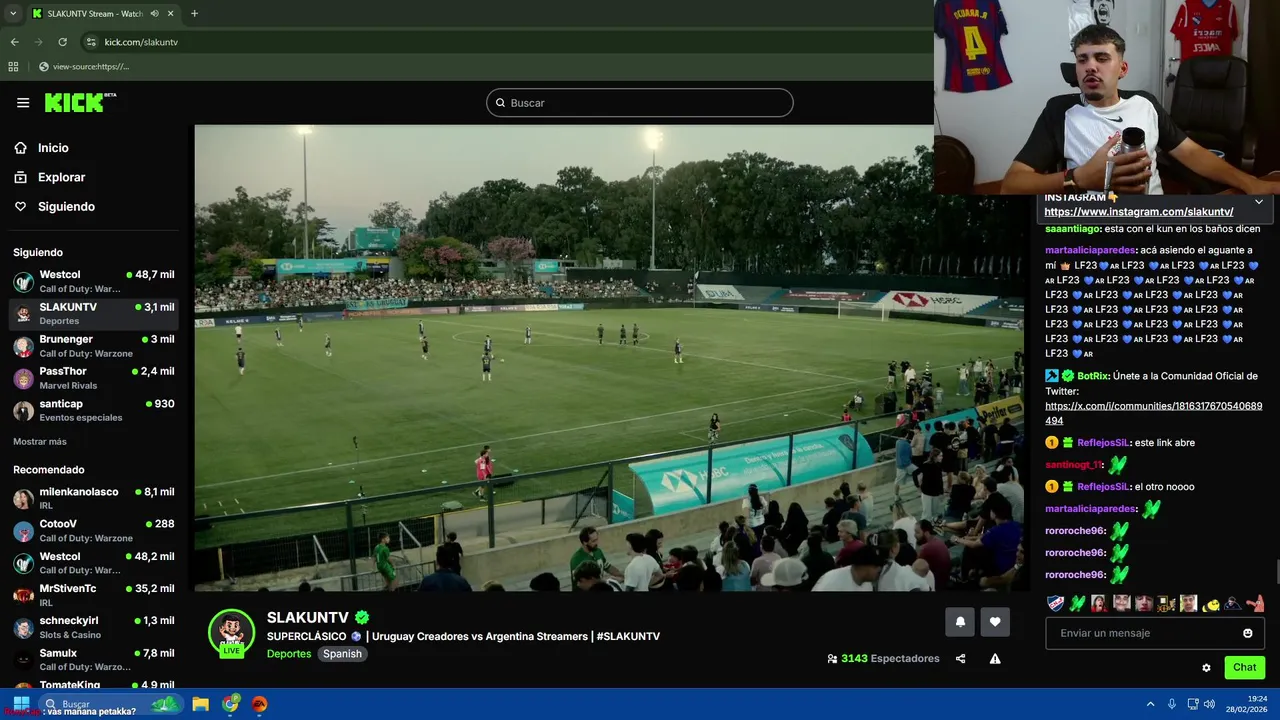This screenshot has width=1280, height=720.
Task: Select the SLAKUNTV Stream browser tab
Action: (x=102, y=14)
